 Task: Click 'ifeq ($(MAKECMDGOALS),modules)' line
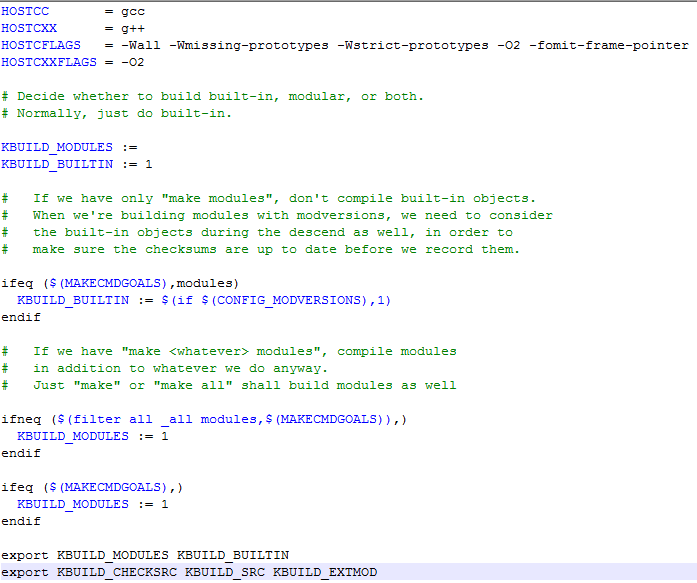point(120,284)
